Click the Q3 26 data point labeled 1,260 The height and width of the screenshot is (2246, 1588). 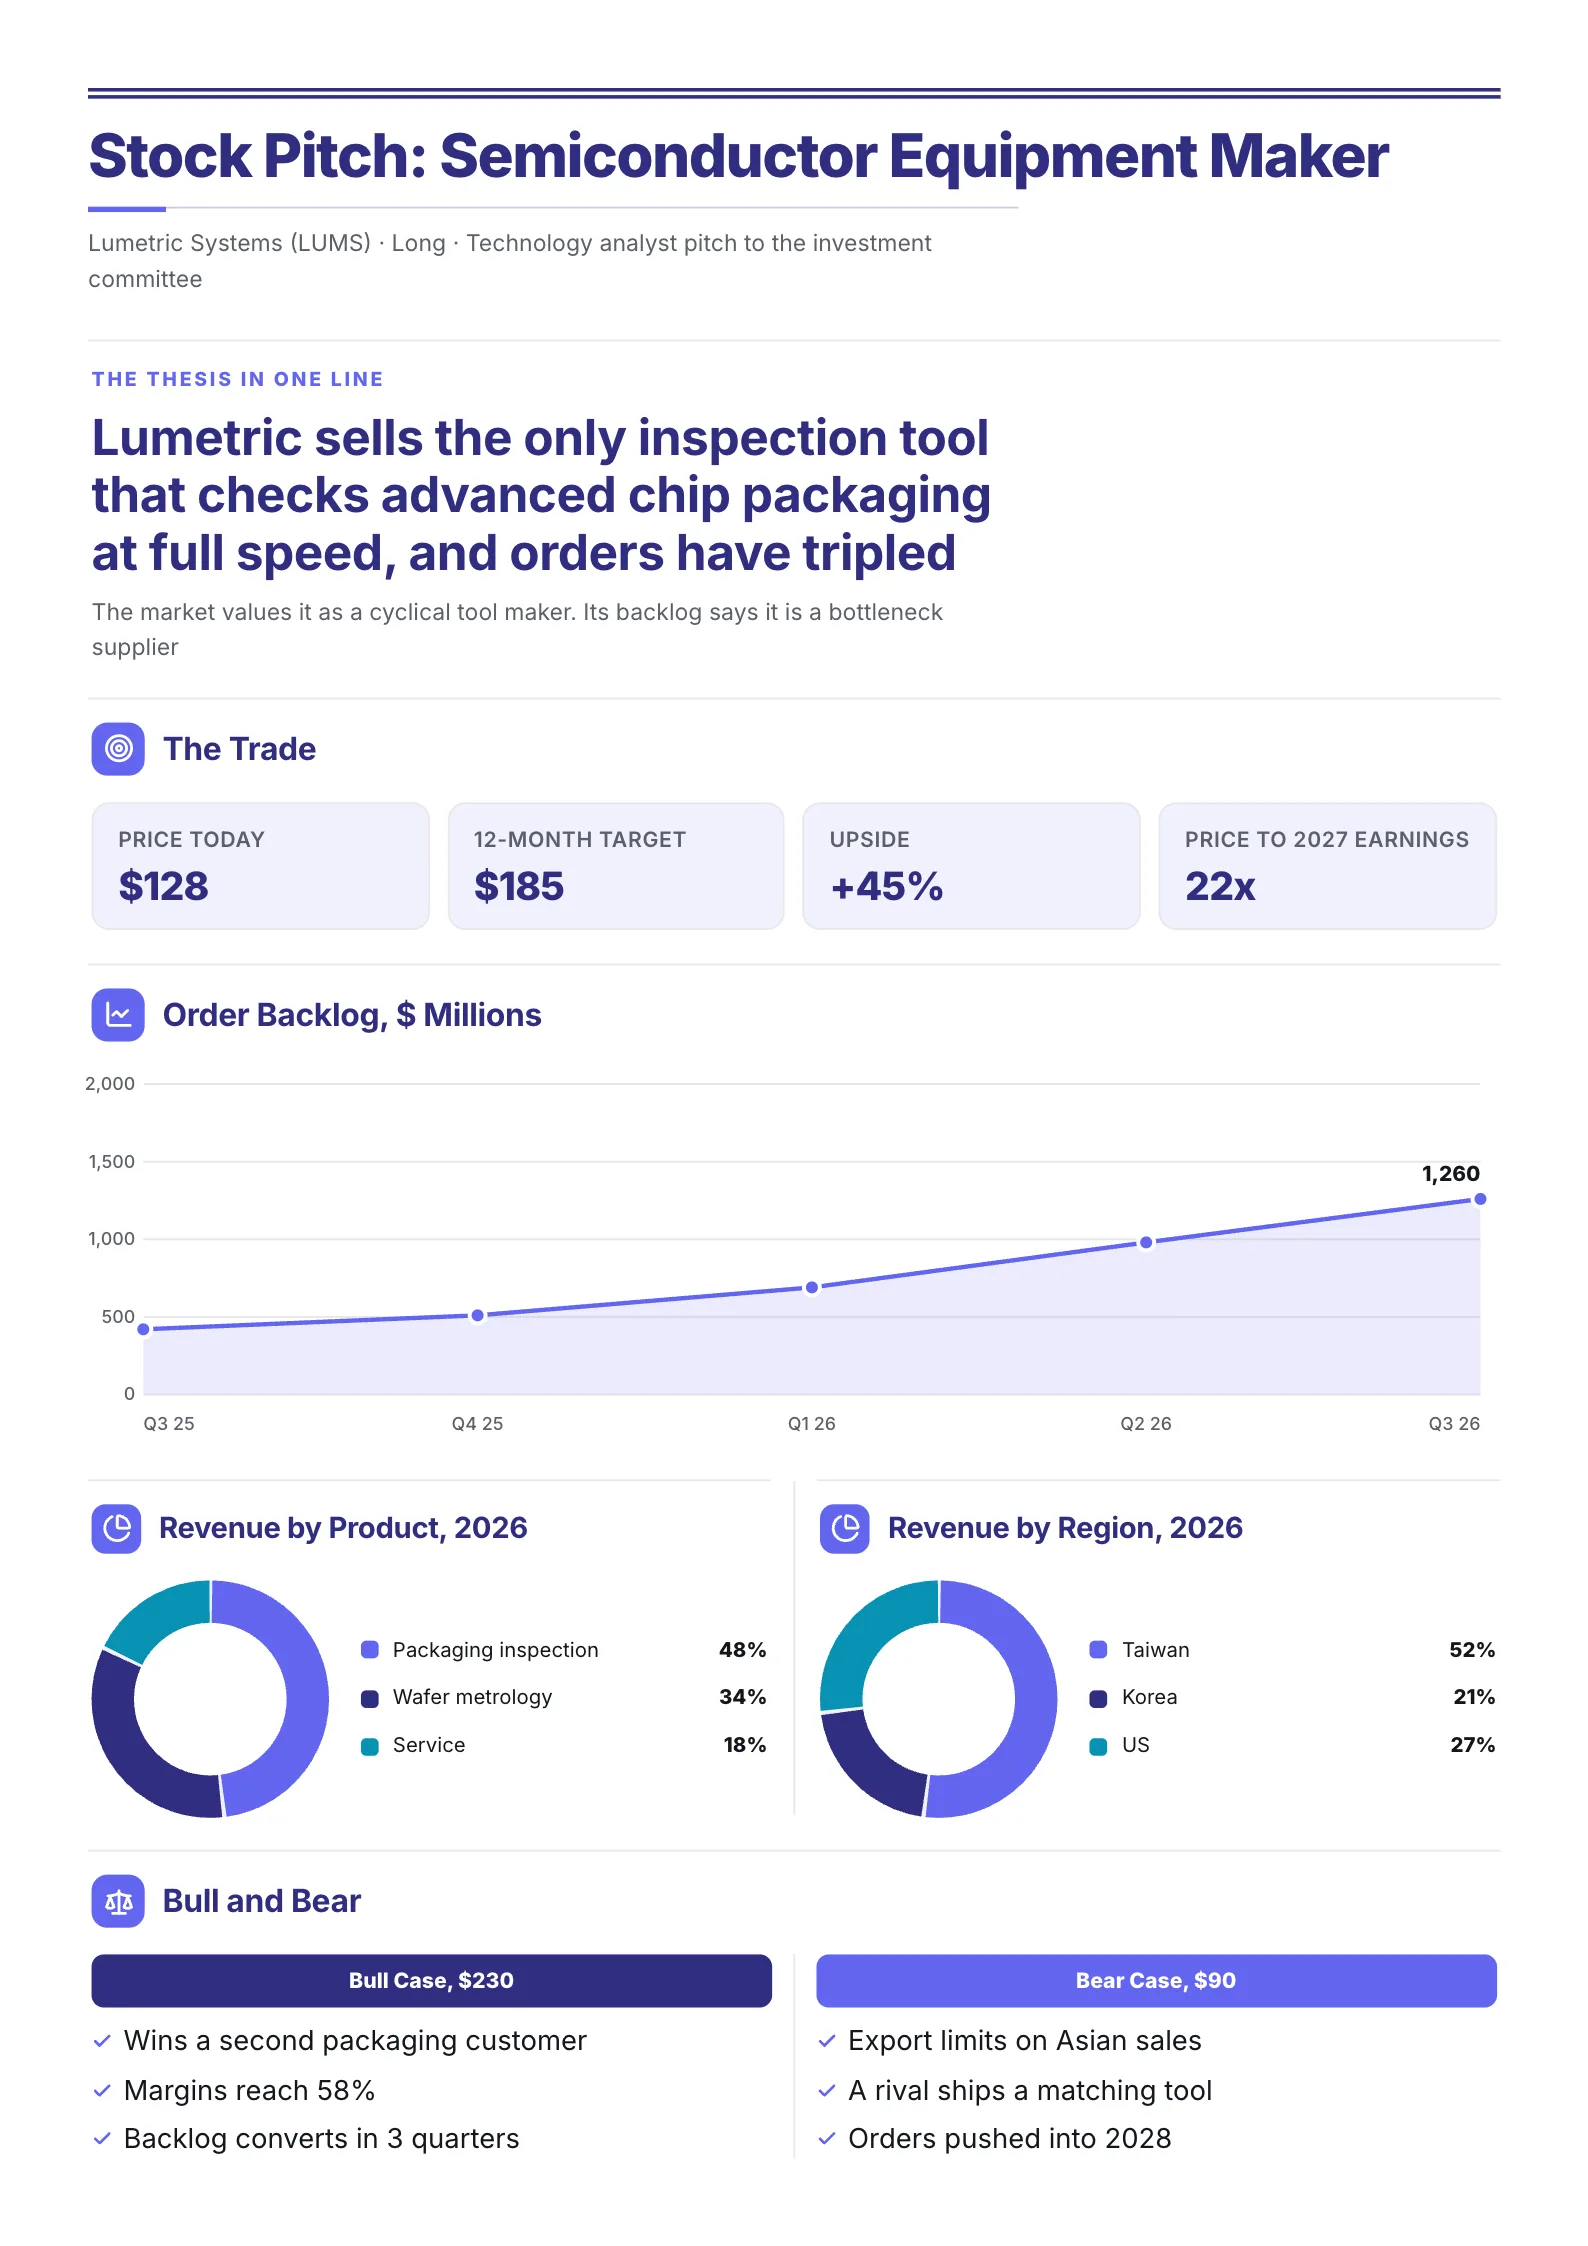[1480, 1199]
